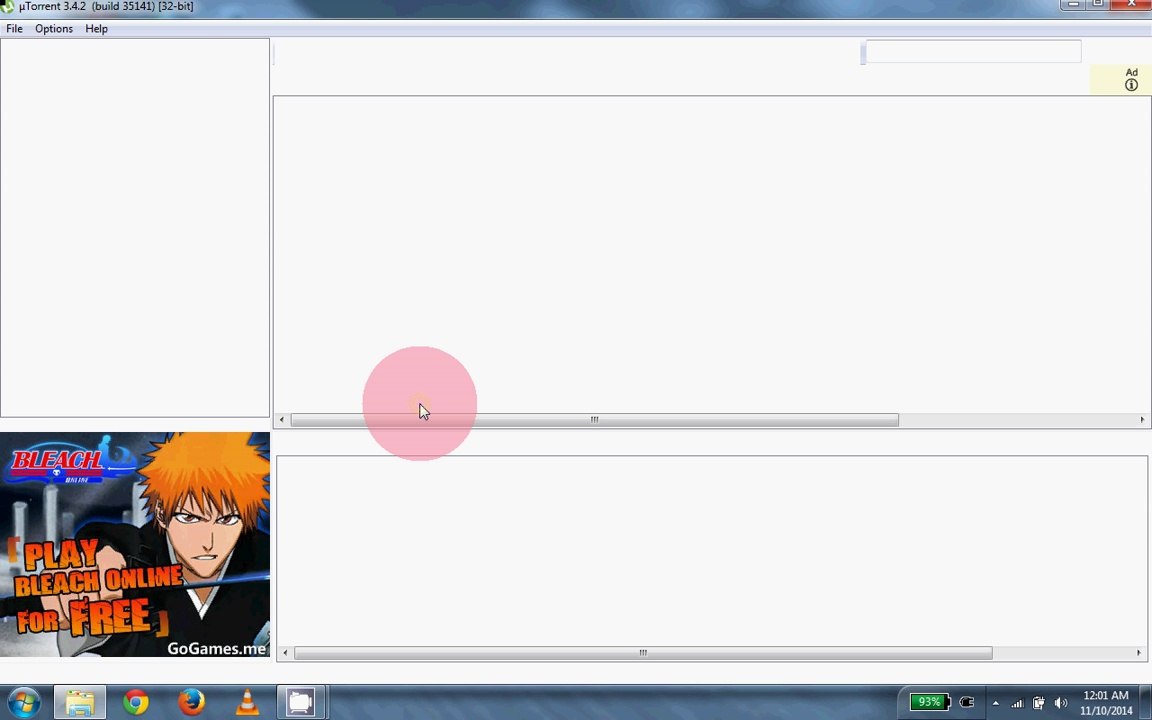
Task: Open File Explorer from the taskbar
Action: 80,702
